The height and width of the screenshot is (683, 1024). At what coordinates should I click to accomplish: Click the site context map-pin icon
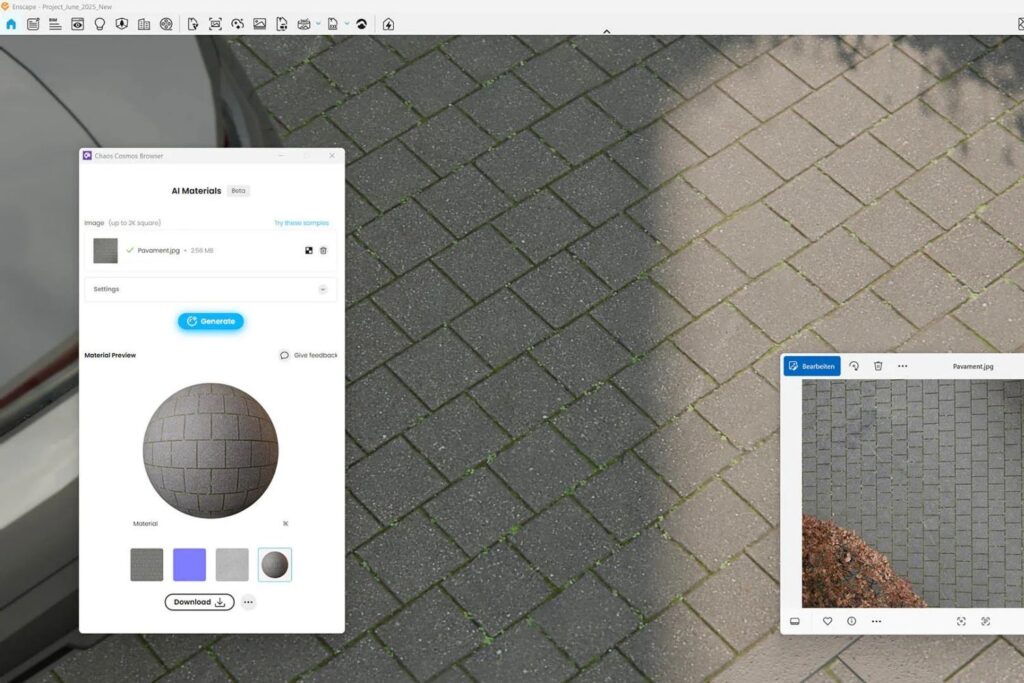[121, 24]
